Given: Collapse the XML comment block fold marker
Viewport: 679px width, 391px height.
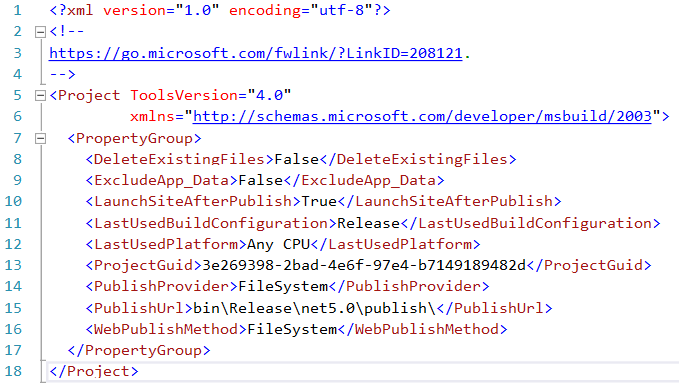Looking at the screenshot, I should coord(40,32).
